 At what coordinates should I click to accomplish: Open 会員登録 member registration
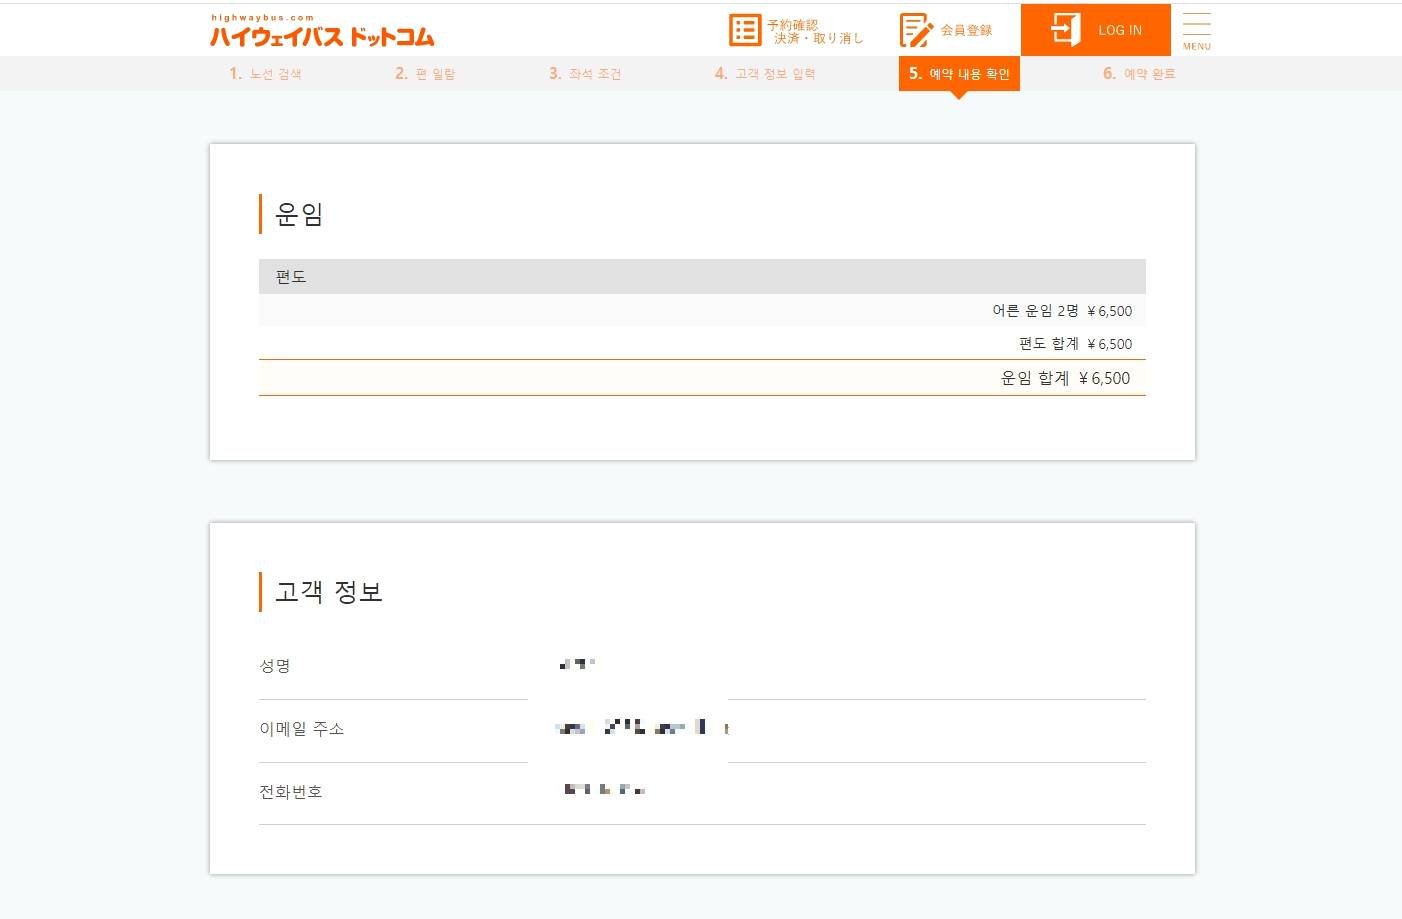[966, 30]
